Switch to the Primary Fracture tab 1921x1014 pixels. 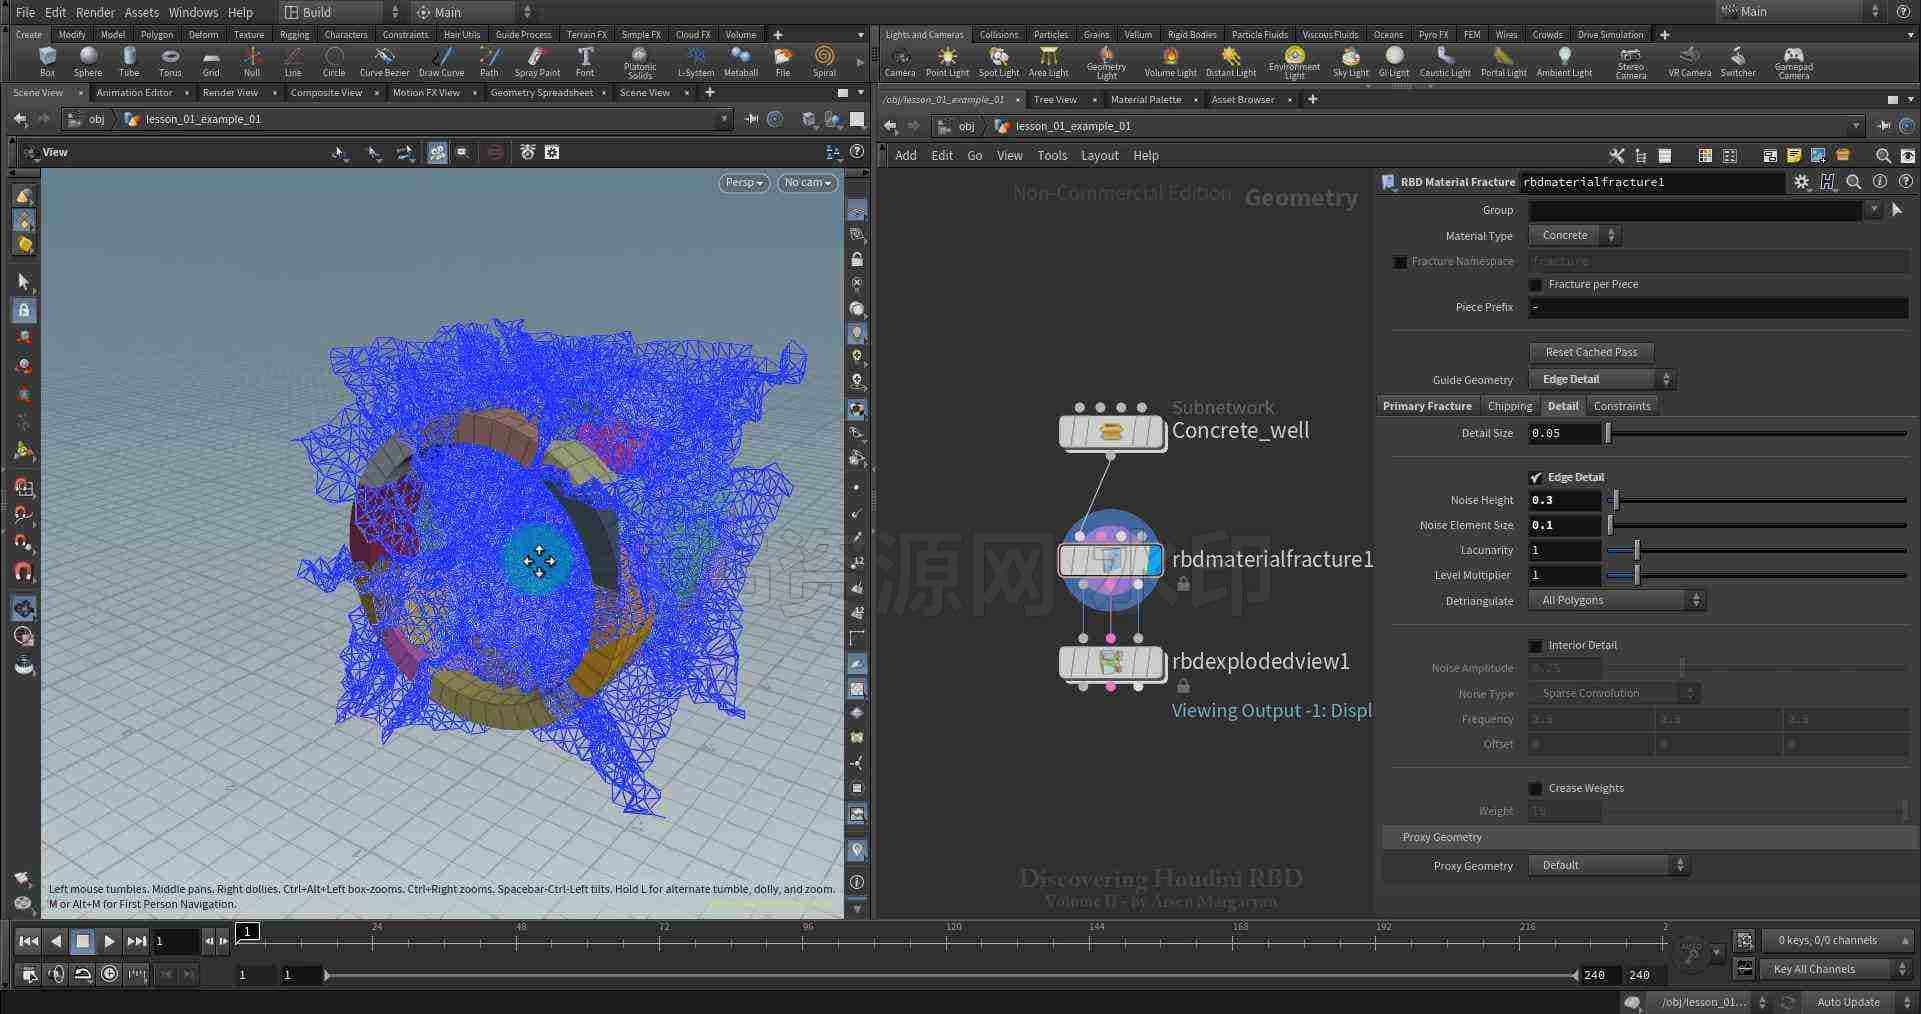[1427, 406]
